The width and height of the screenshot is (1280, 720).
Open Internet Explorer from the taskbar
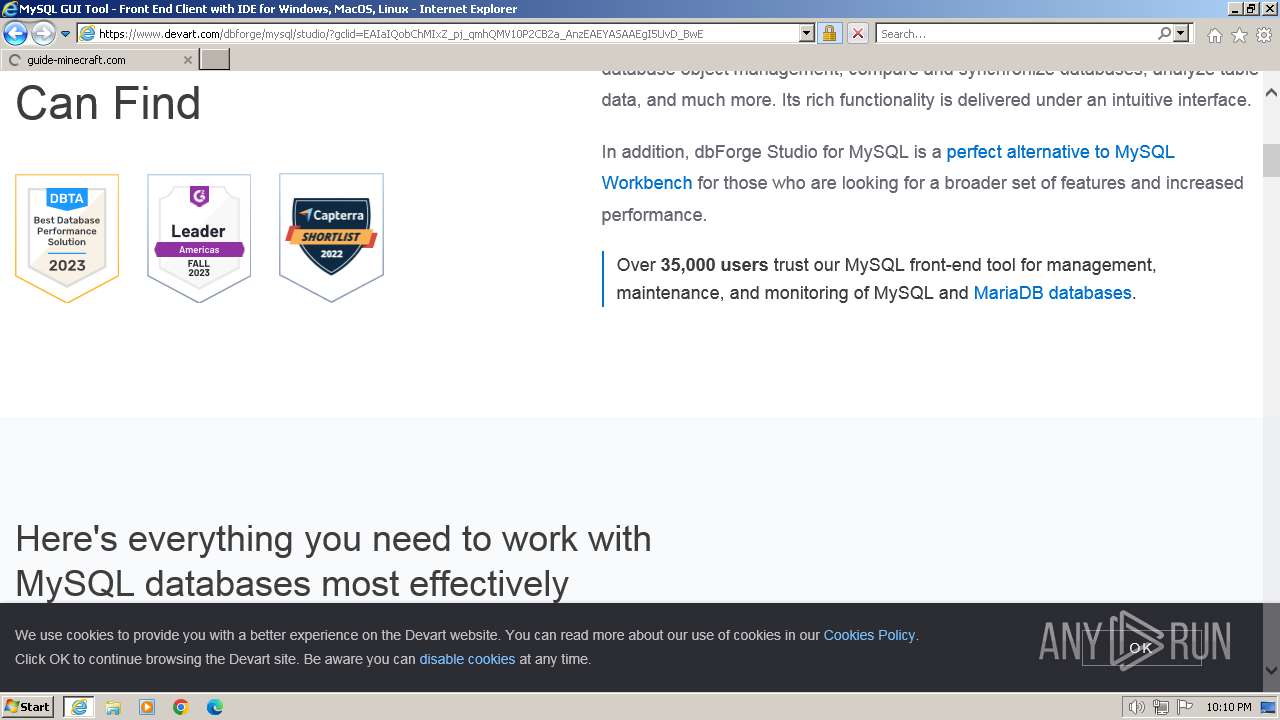tap(79, 707)
